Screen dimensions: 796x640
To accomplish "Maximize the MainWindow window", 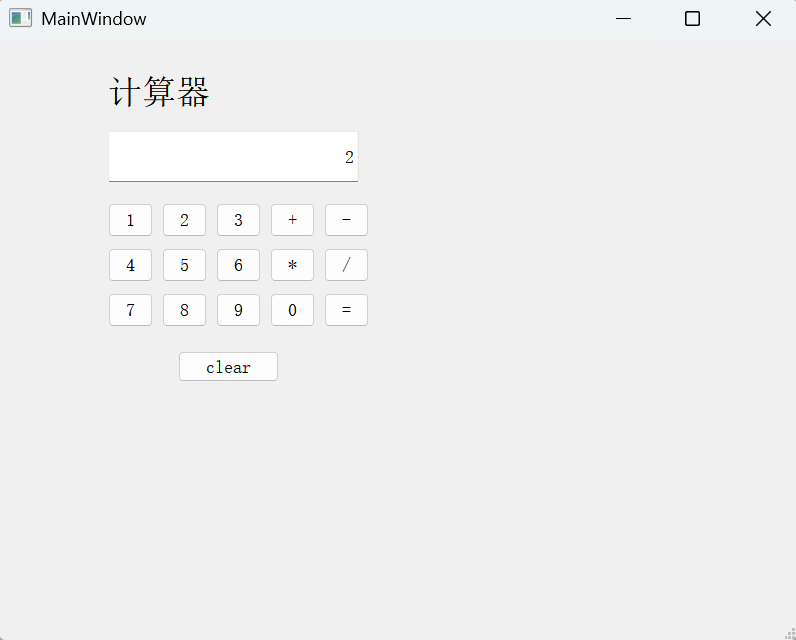I will click(x=692, y=19).
